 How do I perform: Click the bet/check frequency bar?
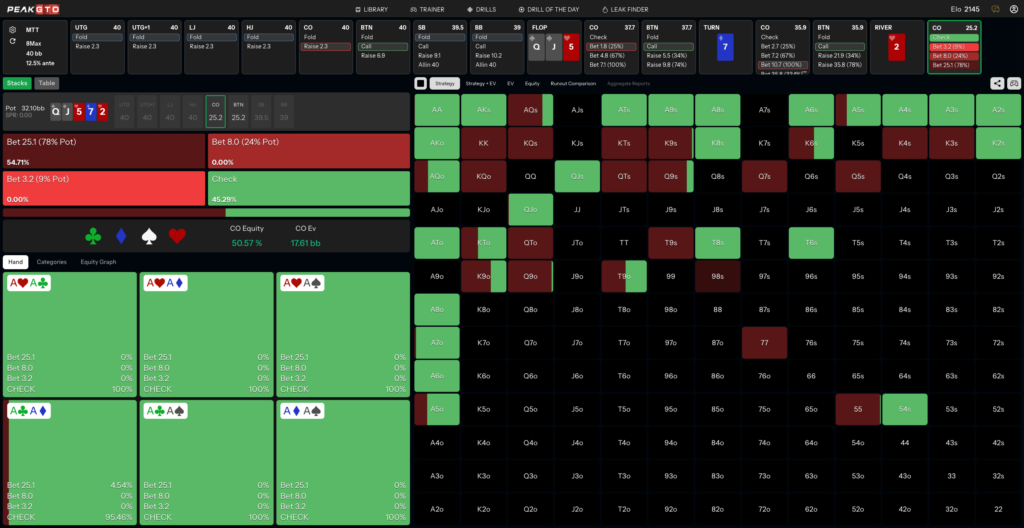pos(206,212)
